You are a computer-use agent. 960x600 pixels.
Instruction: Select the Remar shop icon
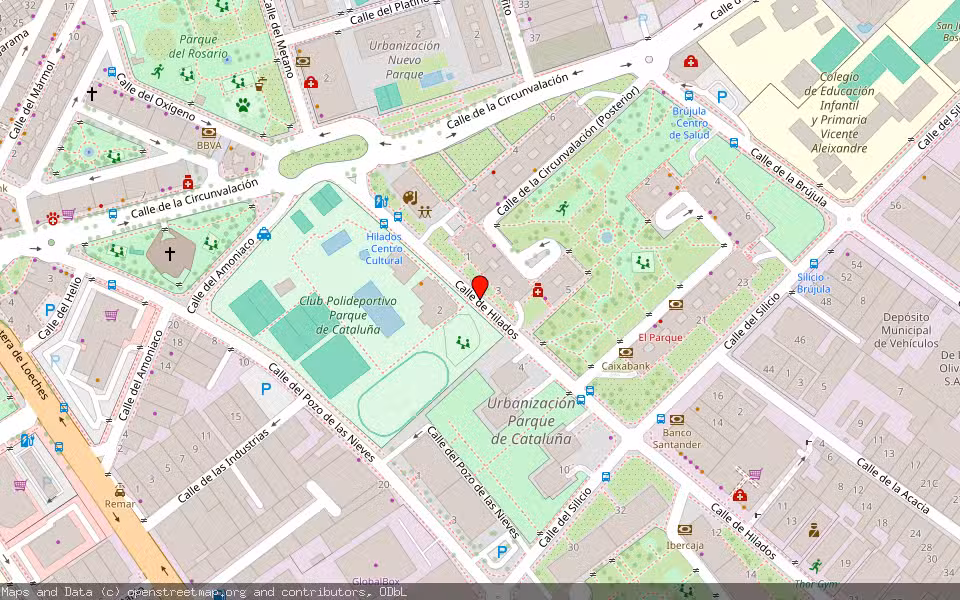point(120,491)
